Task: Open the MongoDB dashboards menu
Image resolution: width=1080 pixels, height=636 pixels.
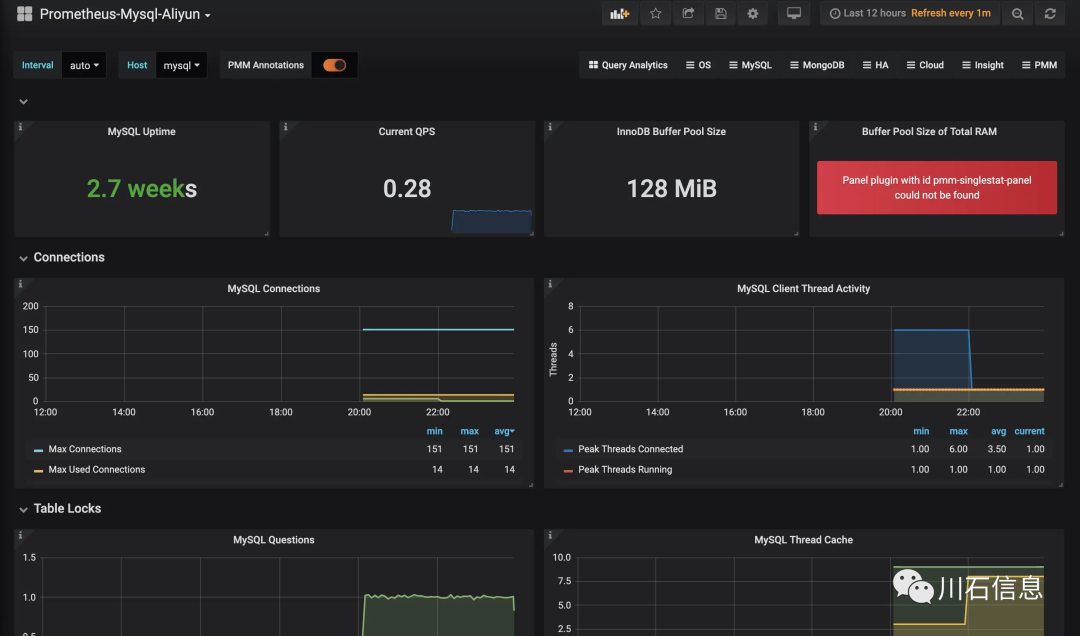Action: [x=817, y=65]
